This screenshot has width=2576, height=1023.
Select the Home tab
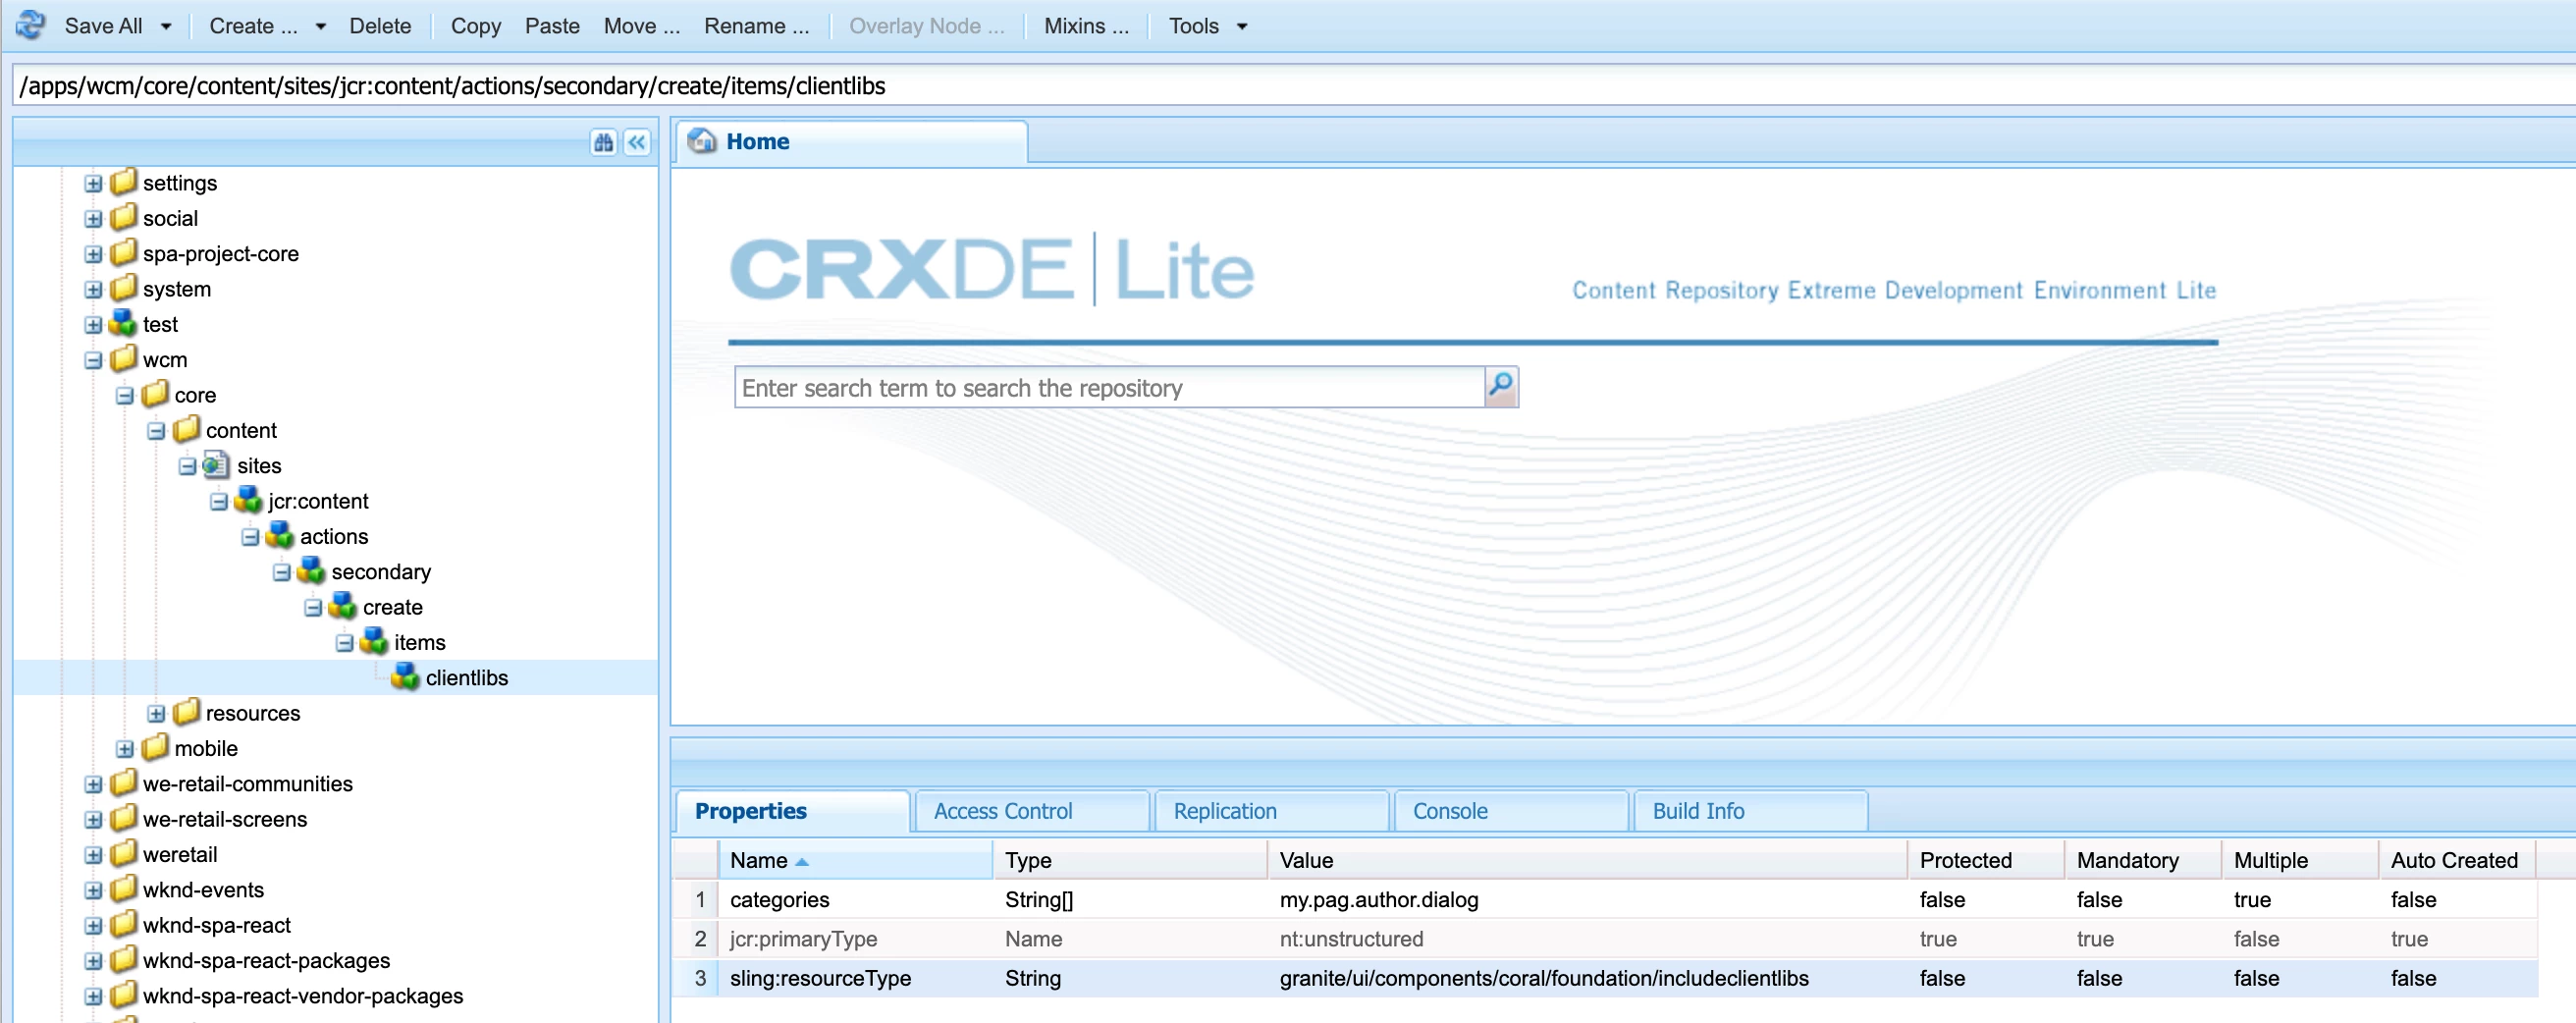(x=852, y=142)
